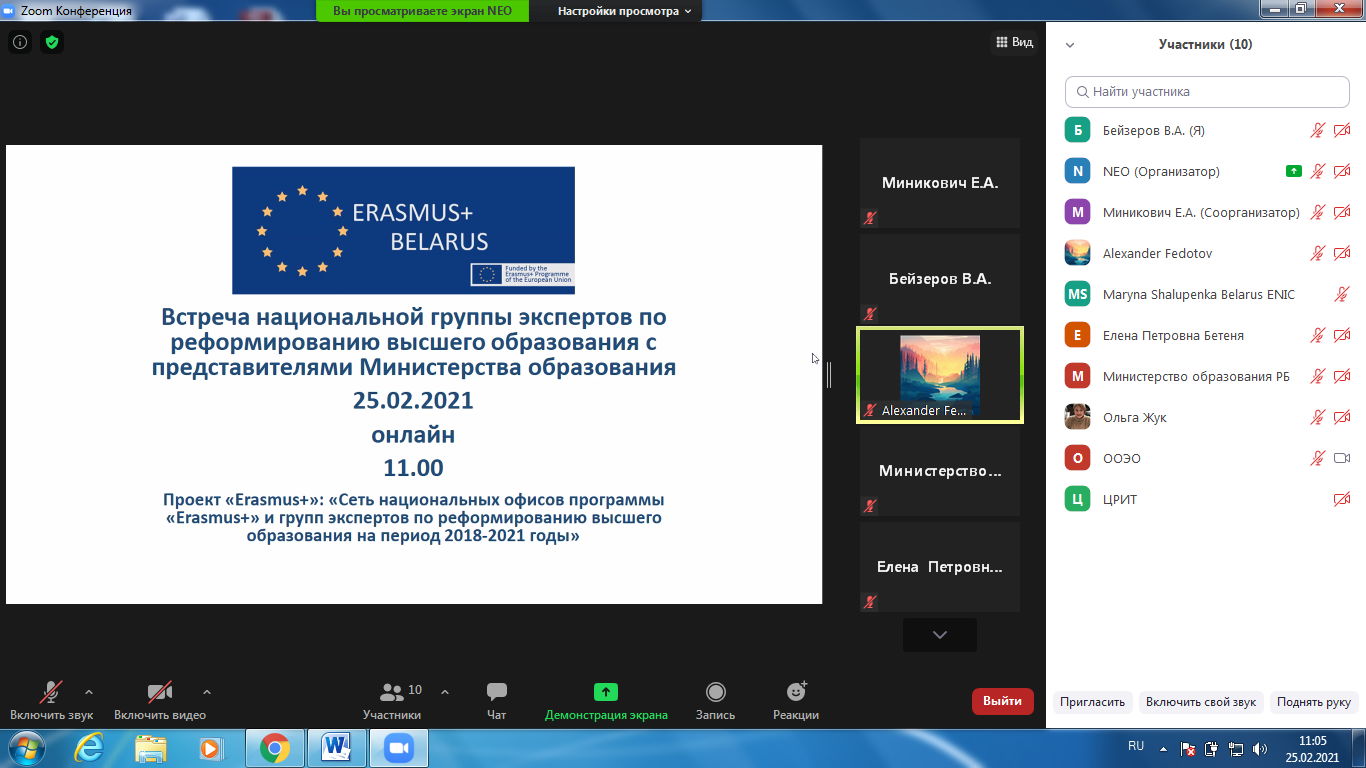The height and width of the screenshot is (768, 1366).
Task: Unmute with Включить звук microphone
Action: pos(51,701)
